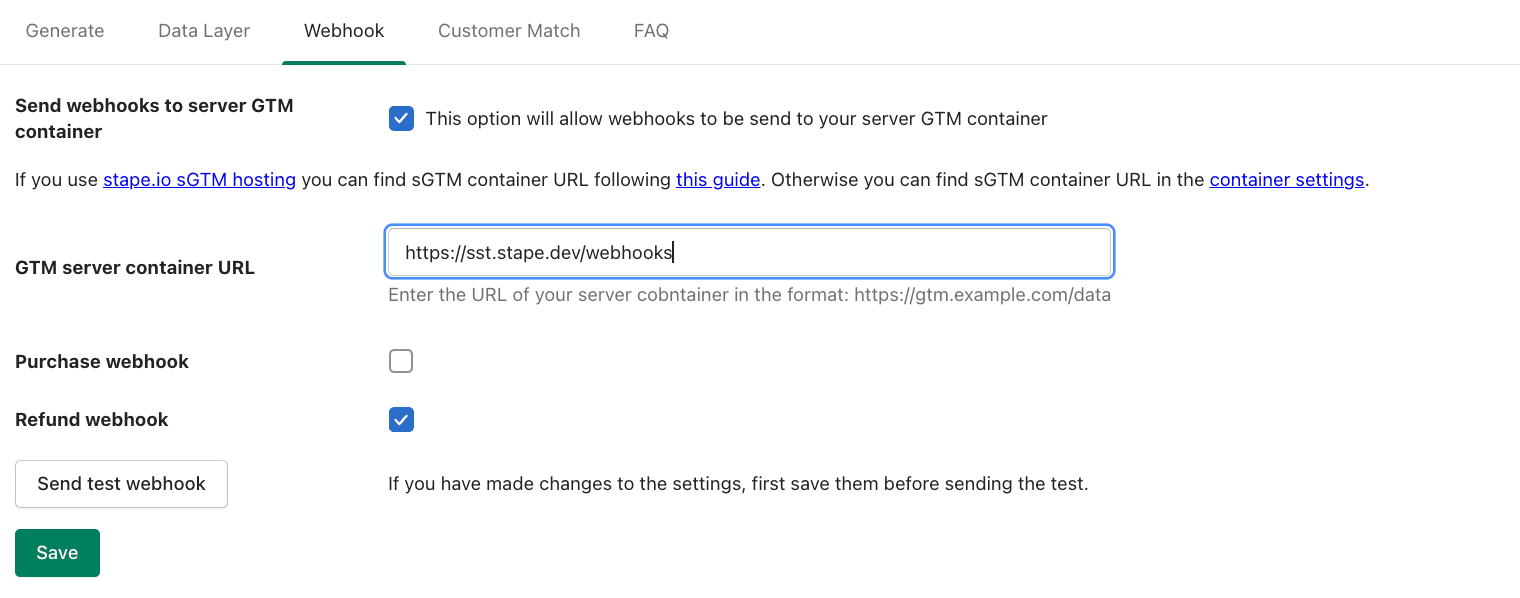Click the Send test webhook button

click(121, 484)
